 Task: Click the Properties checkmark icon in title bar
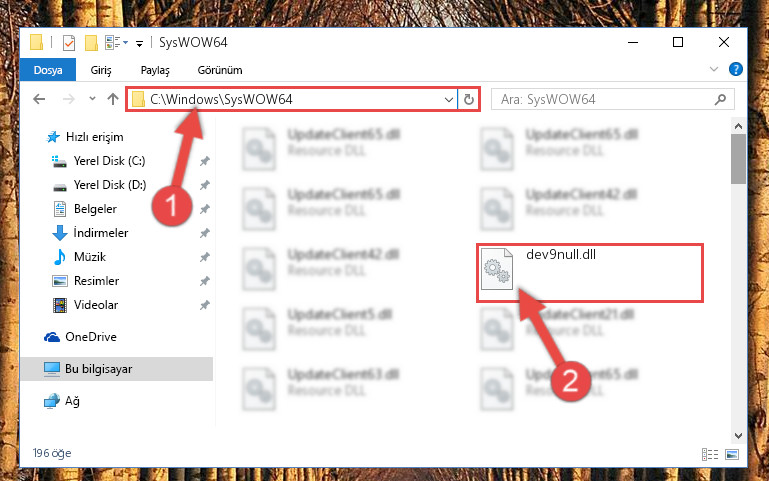[69, 43]
